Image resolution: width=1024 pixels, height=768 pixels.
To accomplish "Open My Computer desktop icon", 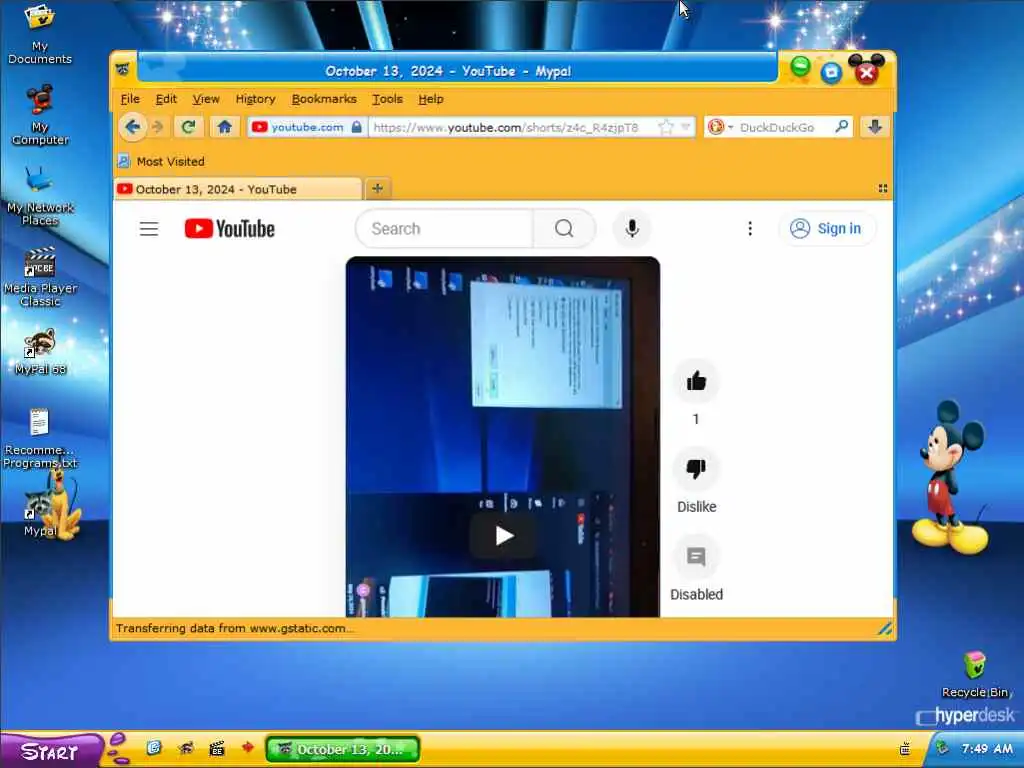I will [40, 114].
